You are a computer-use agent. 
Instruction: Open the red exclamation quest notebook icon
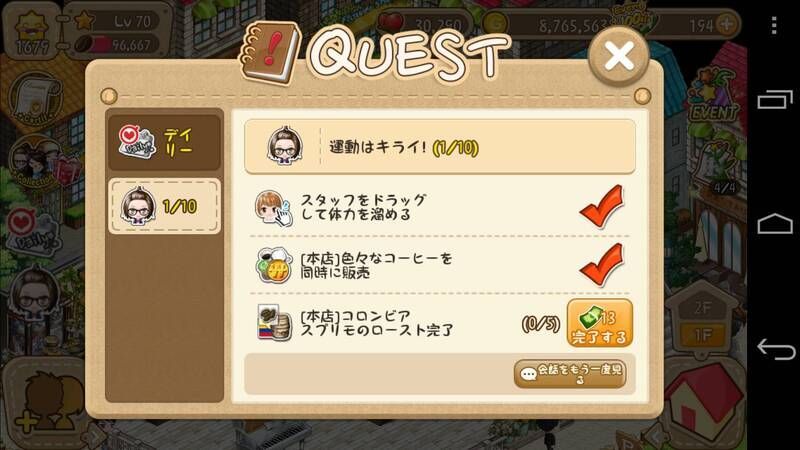click(x=270, y=53)
